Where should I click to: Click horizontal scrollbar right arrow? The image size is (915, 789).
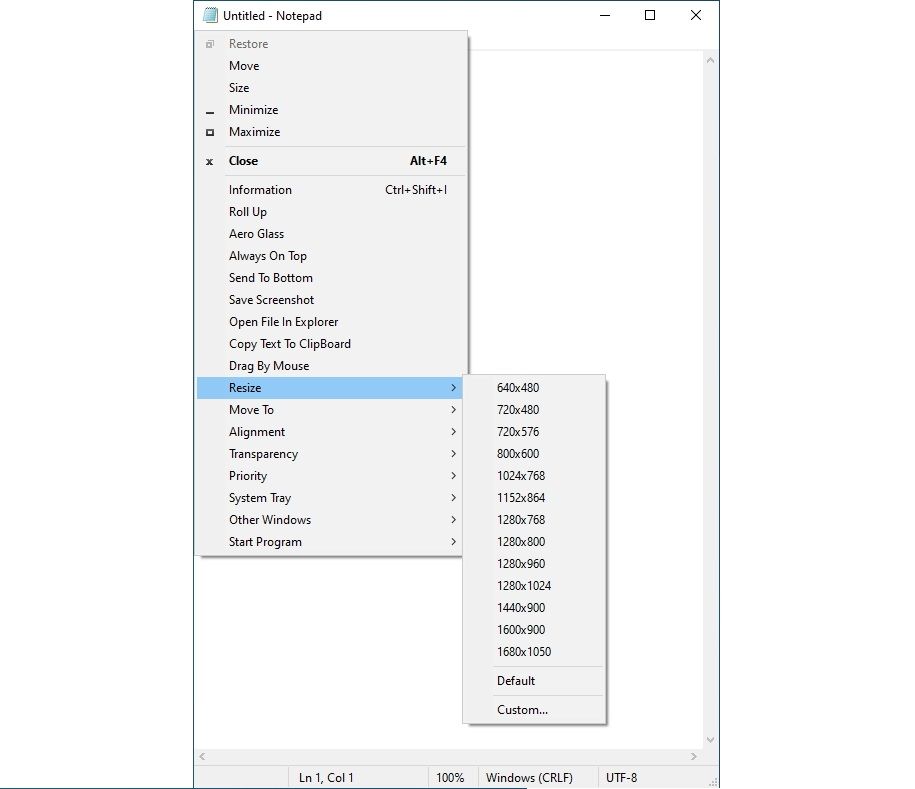[x=693, y=756]
